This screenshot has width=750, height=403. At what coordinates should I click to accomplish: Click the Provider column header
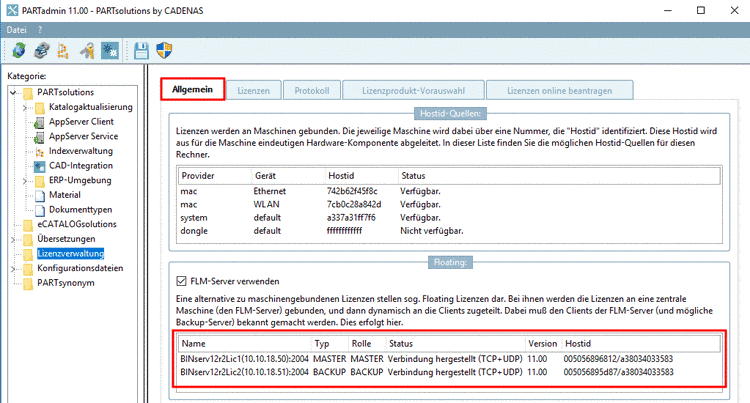point(215,175)
